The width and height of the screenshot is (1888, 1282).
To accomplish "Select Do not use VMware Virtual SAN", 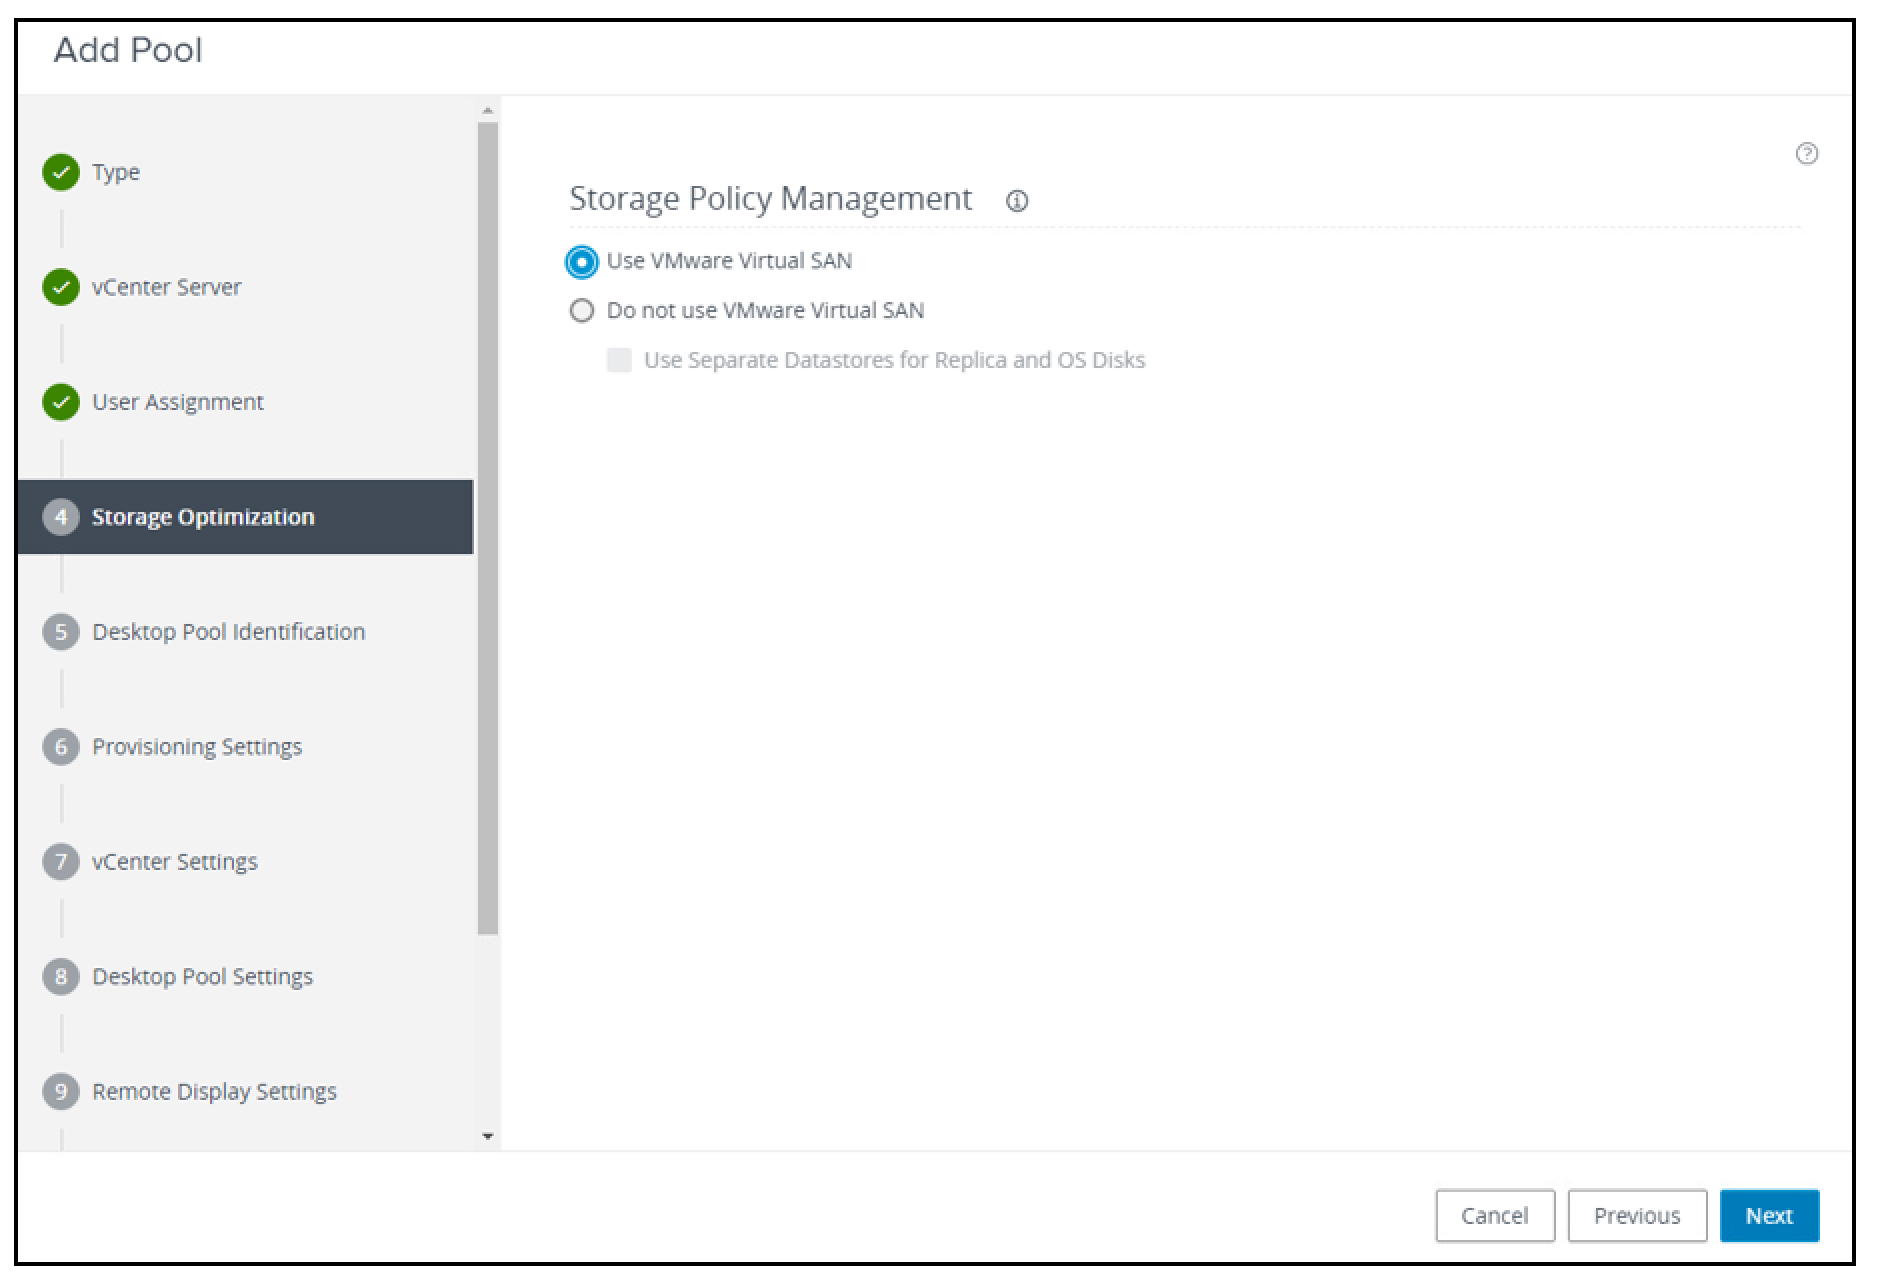I will 583,310.
